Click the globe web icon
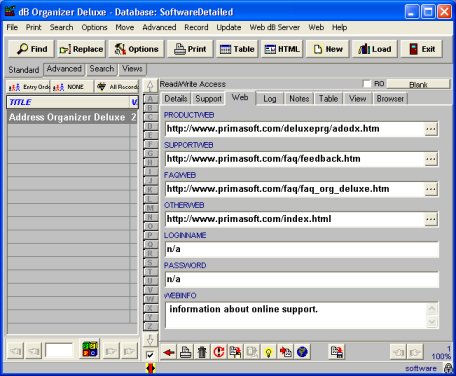Screen dimensions: 456x376 tap(302, 352)
